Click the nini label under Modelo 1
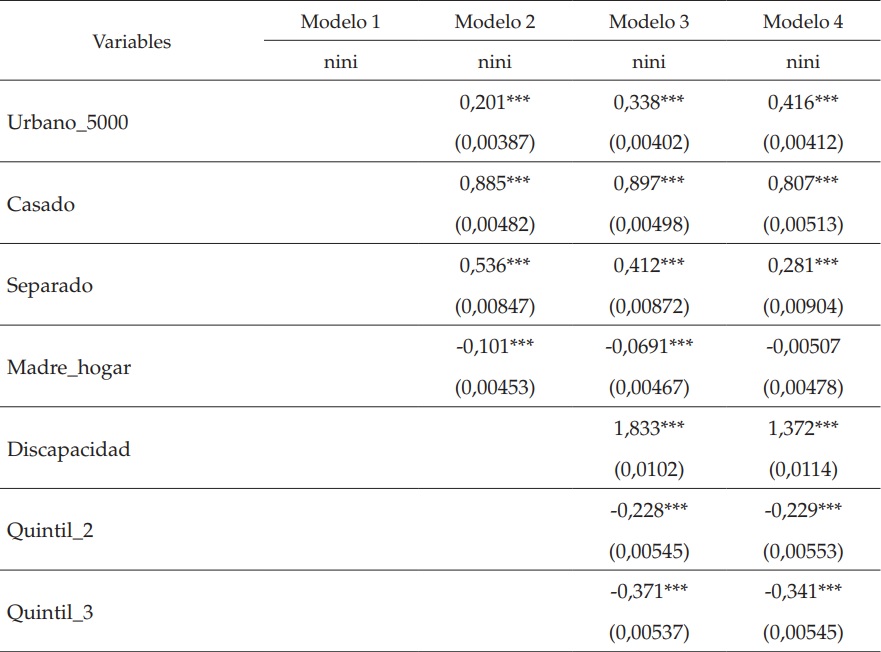Image resolution: width=881 pixels, height=652 pixels. [x=341, y=62]
